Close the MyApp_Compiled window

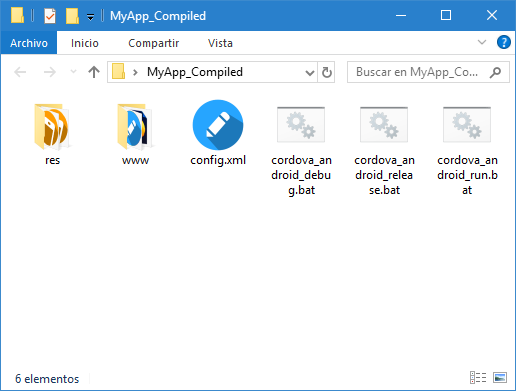click(492, 15)
